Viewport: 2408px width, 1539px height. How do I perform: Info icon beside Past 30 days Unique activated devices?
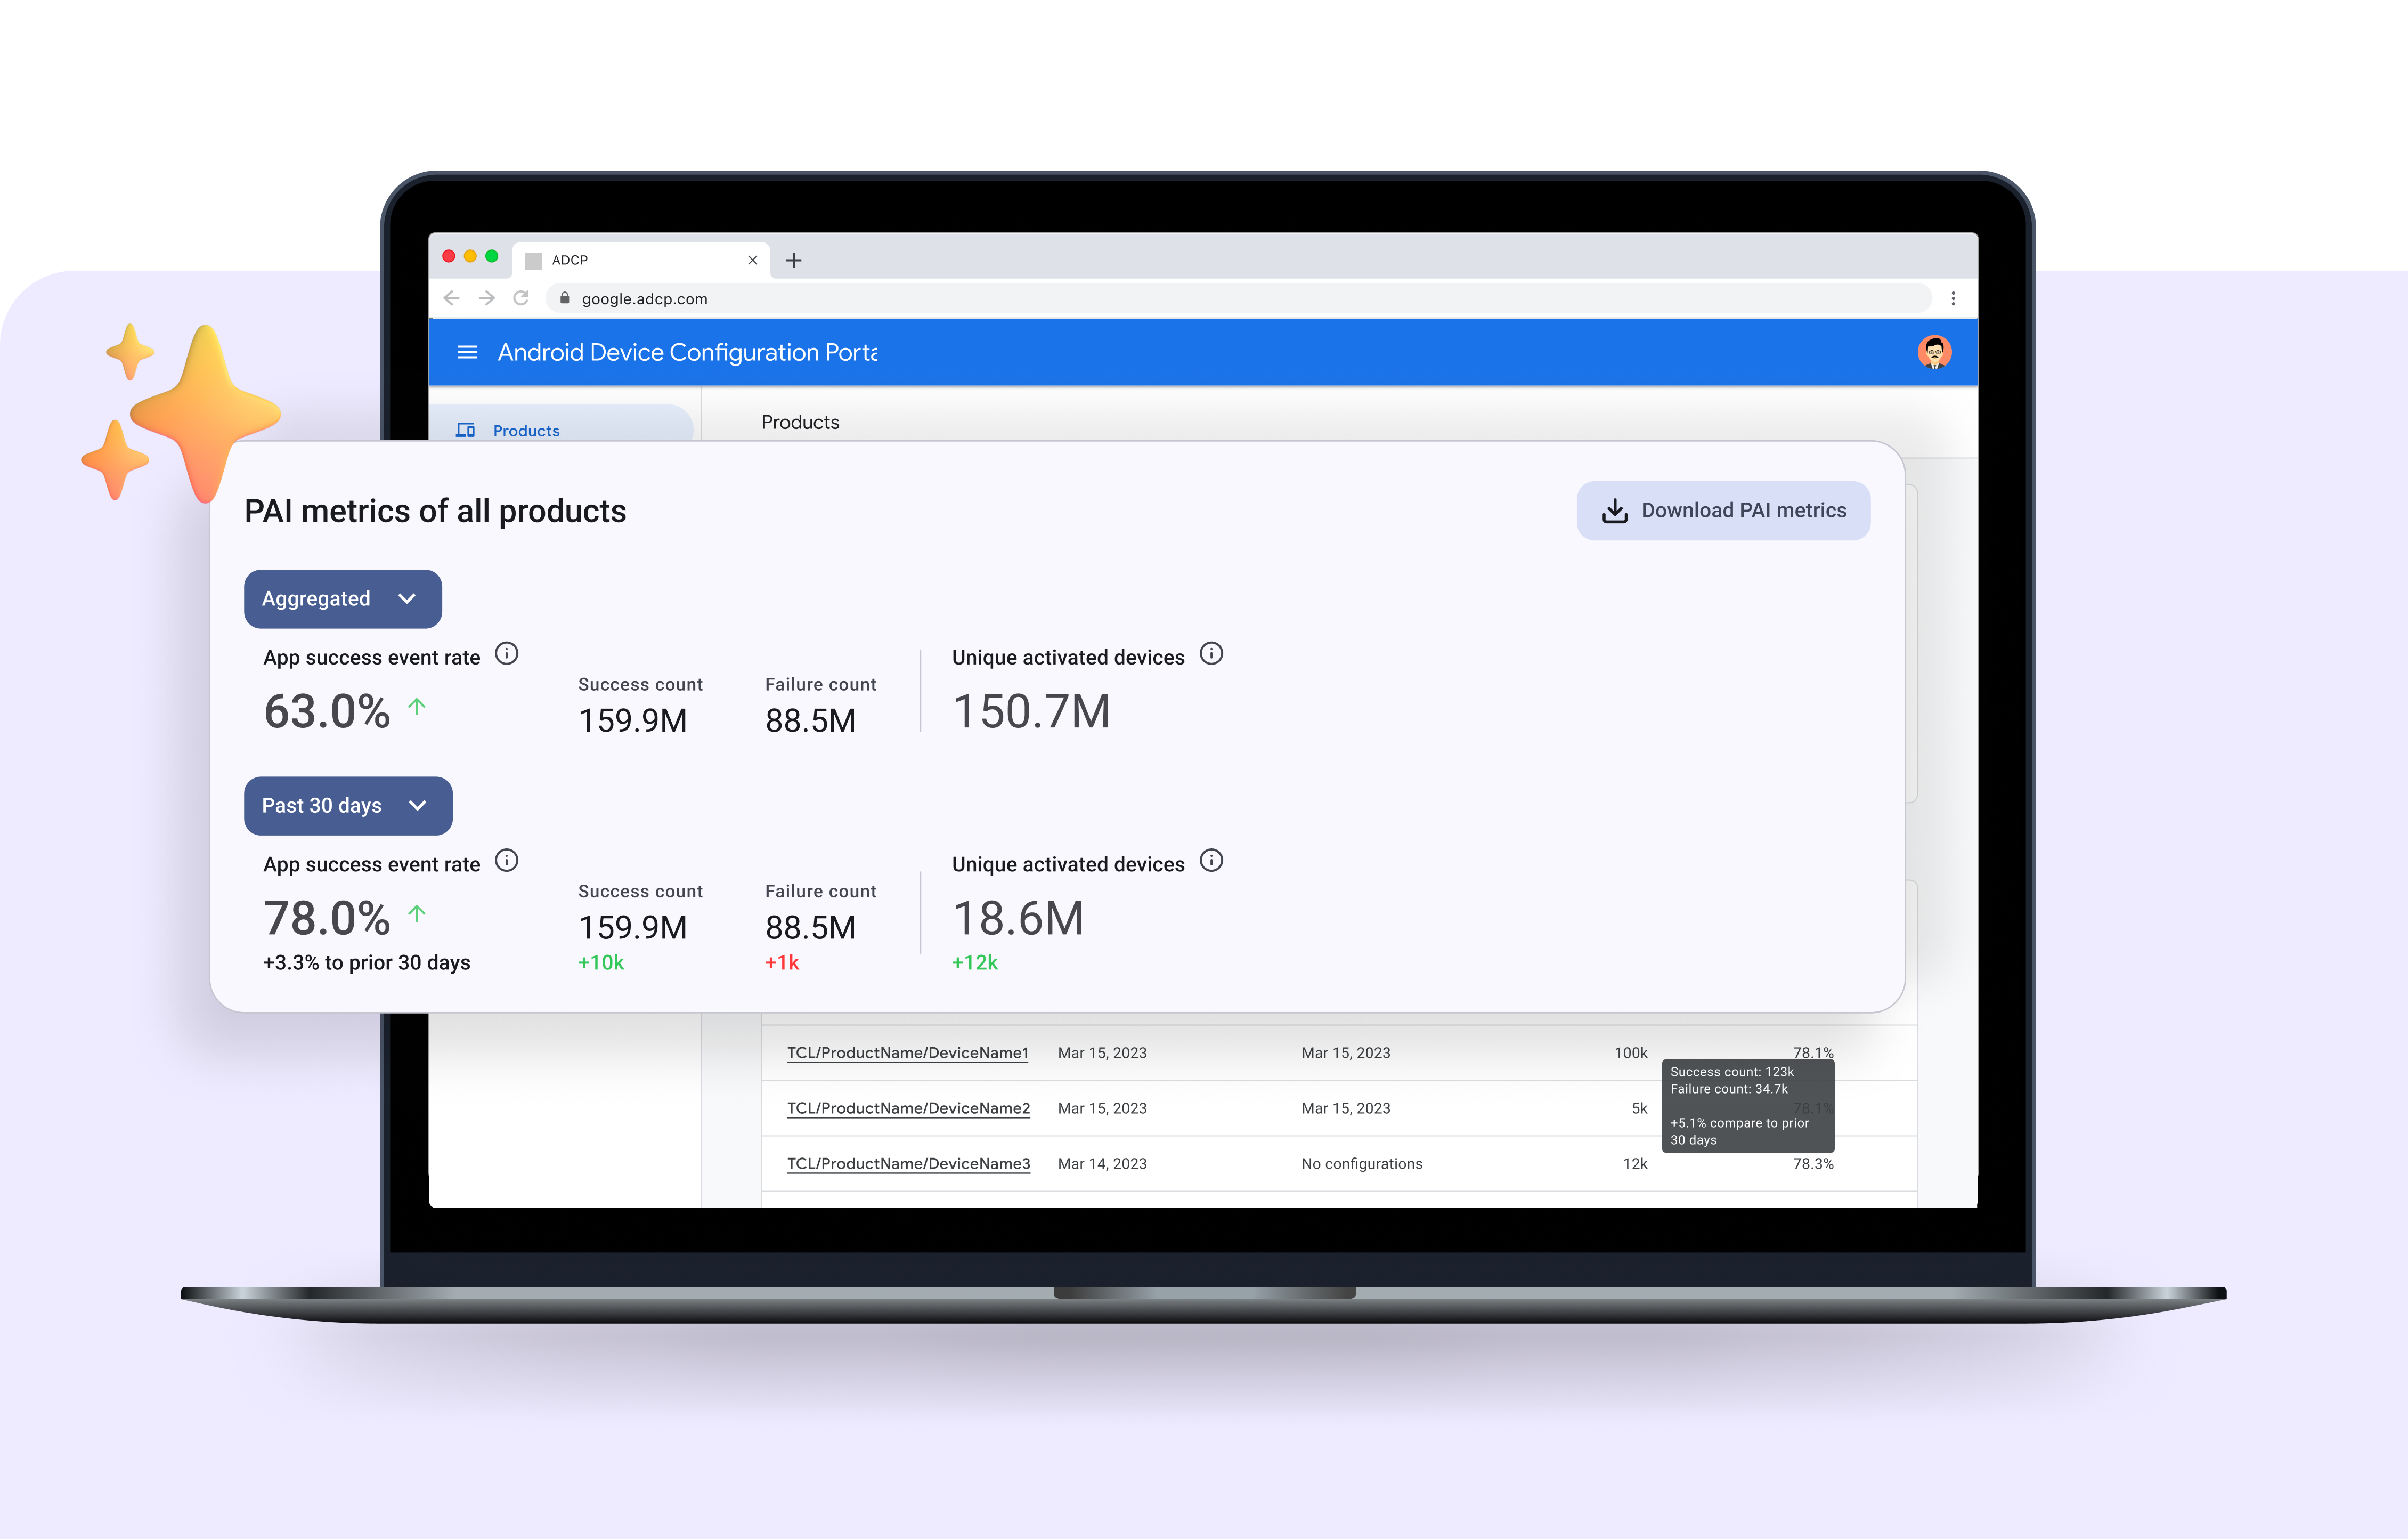1211,861
